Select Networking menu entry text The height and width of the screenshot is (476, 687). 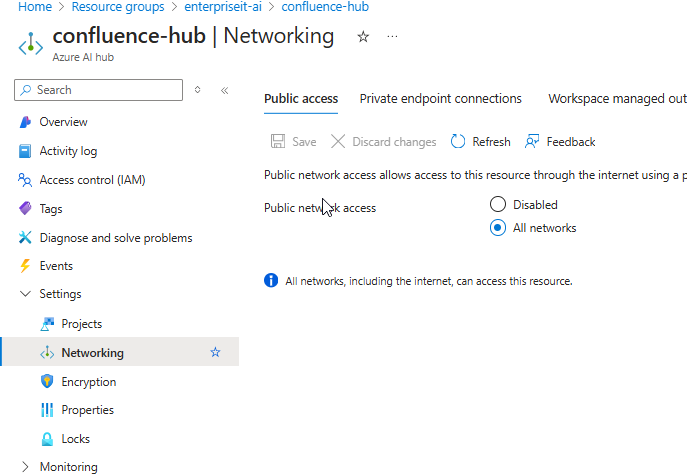point(92,353)
